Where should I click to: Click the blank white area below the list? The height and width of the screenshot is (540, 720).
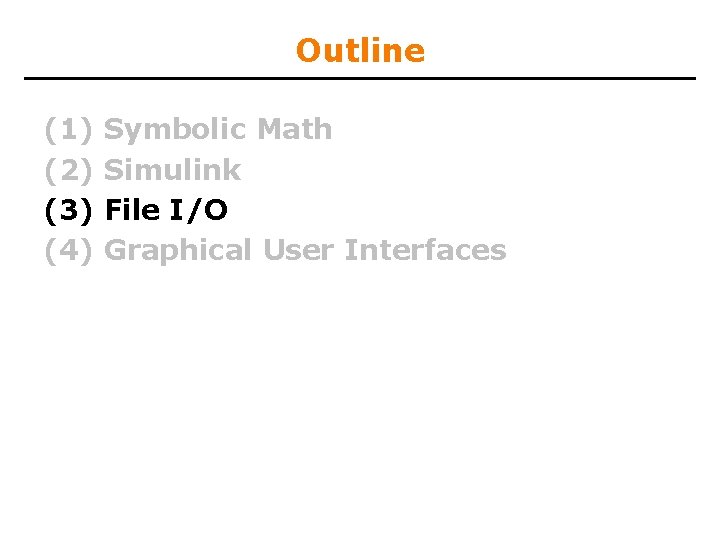point(360,400)
